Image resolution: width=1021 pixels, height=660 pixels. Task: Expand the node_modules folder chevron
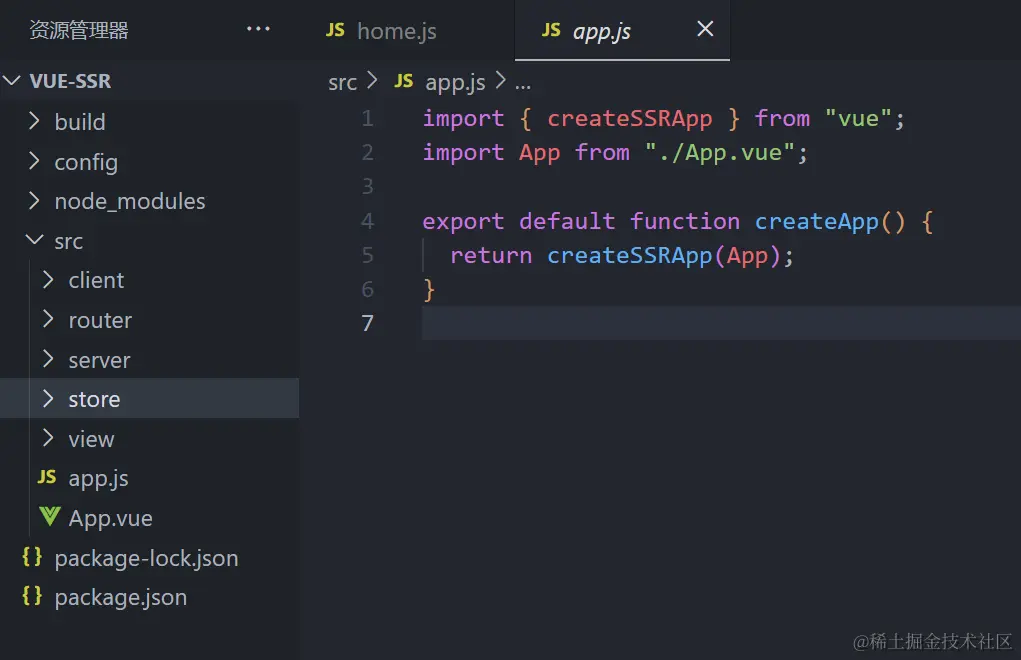(x=35, y=201)
